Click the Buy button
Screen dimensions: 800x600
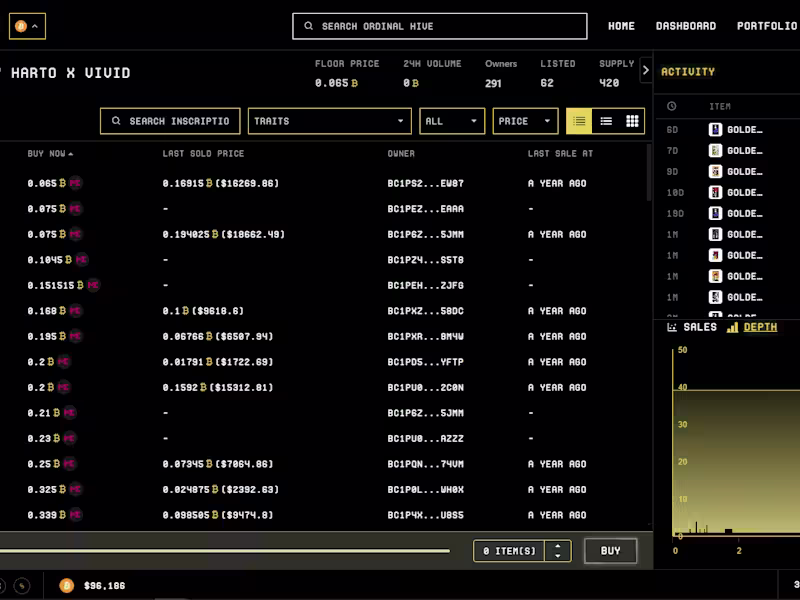610,551
